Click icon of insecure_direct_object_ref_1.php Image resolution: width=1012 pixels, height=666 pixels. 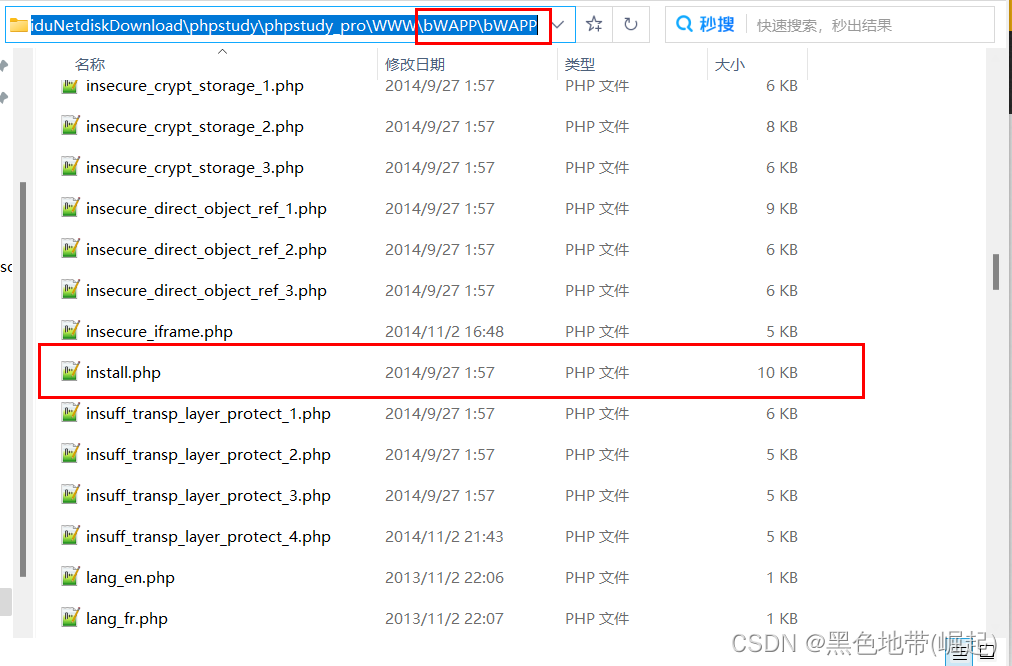(x=70, y=207)
